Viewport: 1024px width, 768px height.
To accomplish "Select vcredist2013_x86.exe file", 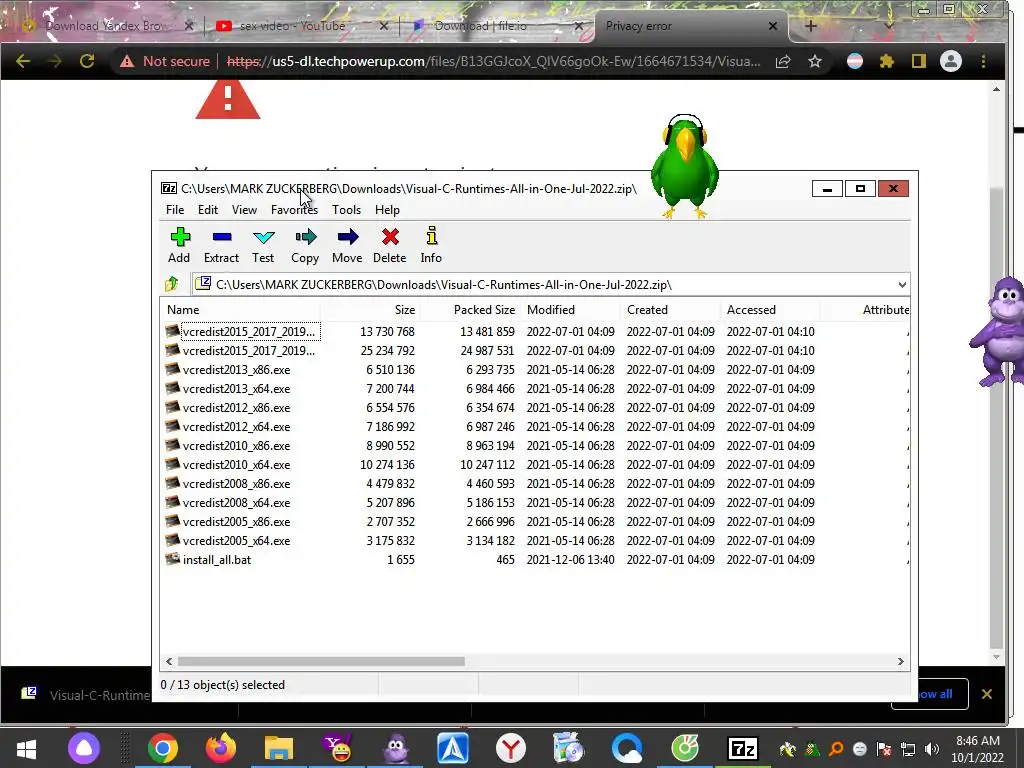I will click(x=236, y=370).
